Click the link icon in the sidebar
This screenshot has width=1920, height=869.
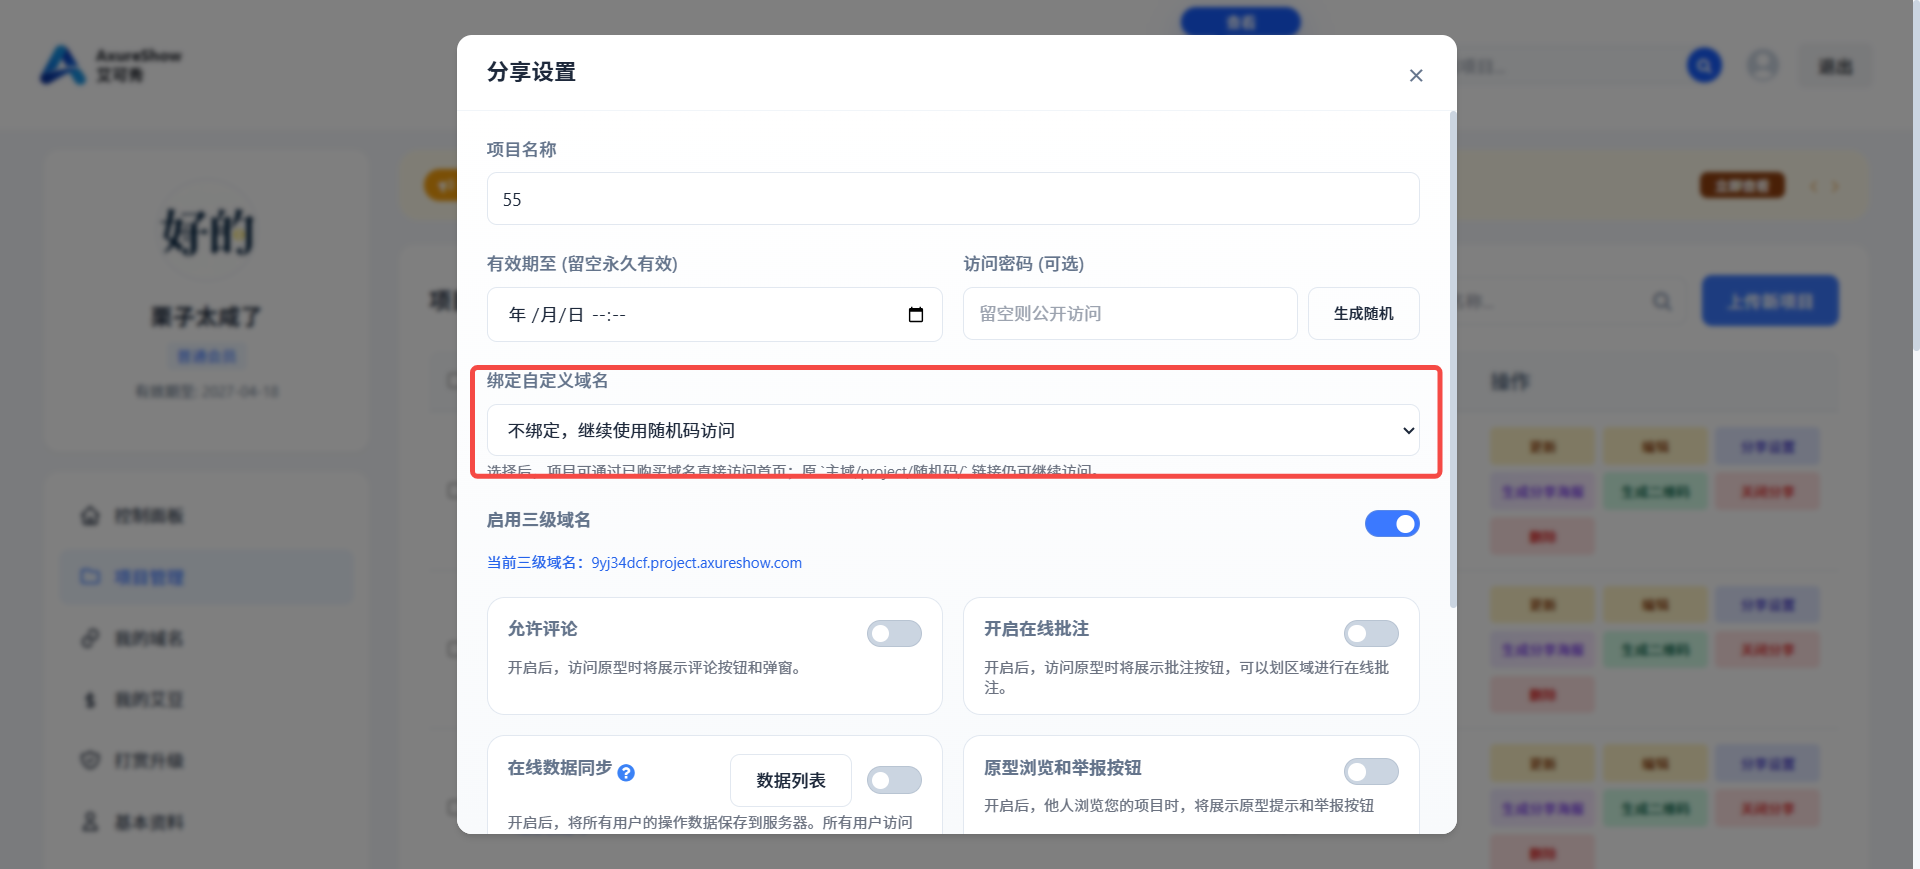pos(90,638)
